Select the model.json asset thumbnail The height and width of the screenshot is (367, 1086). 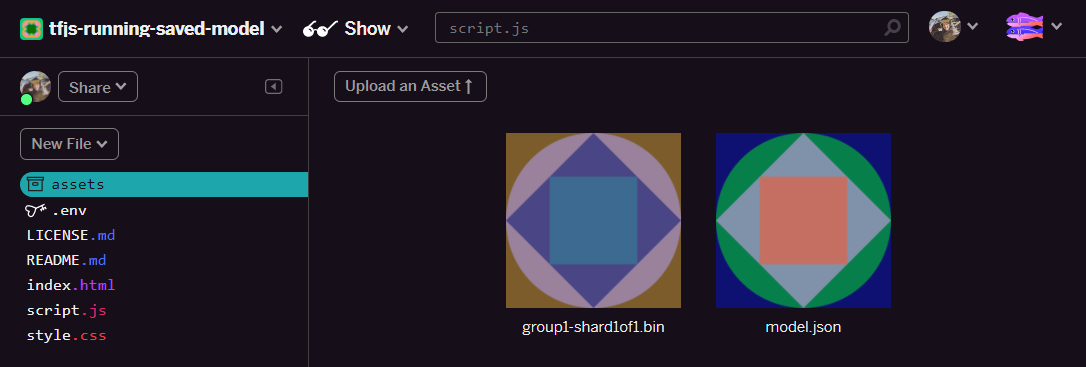803,220
